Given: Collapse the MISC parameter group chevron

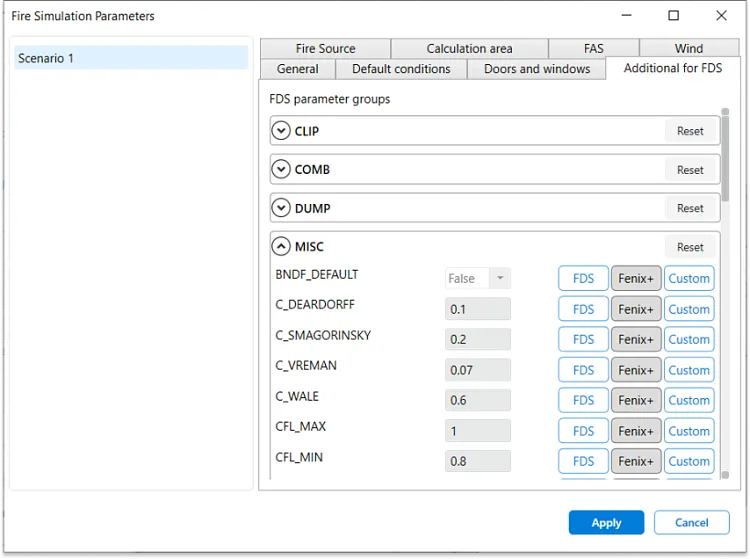Looking at the screenshot, I should (281, 247).
